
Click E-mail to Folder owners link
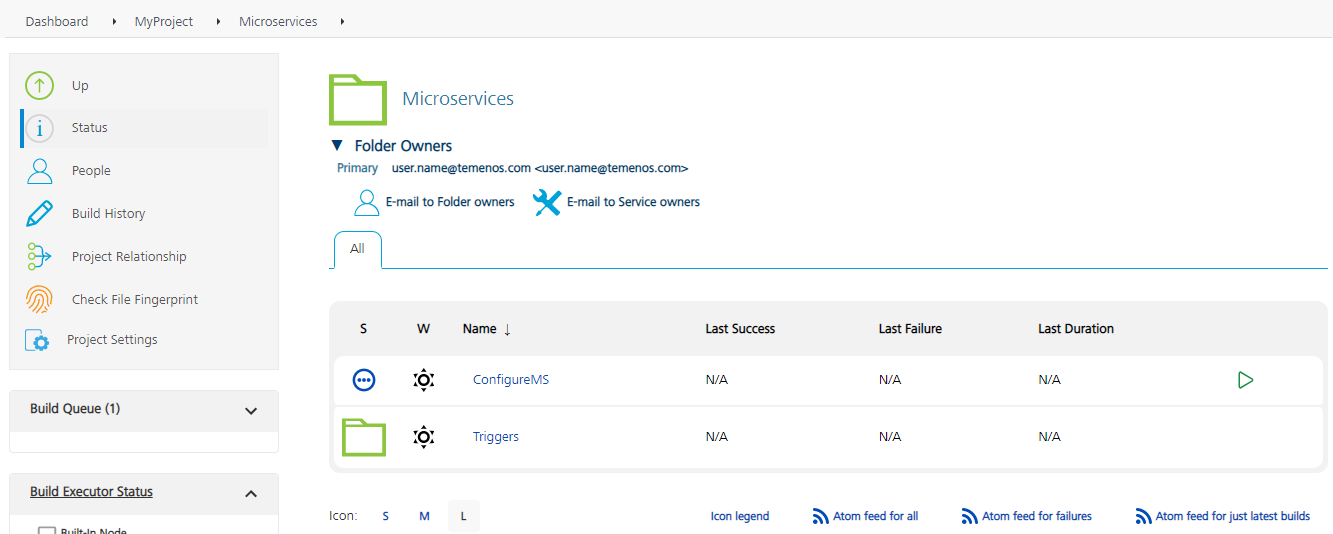coord(449,202)
